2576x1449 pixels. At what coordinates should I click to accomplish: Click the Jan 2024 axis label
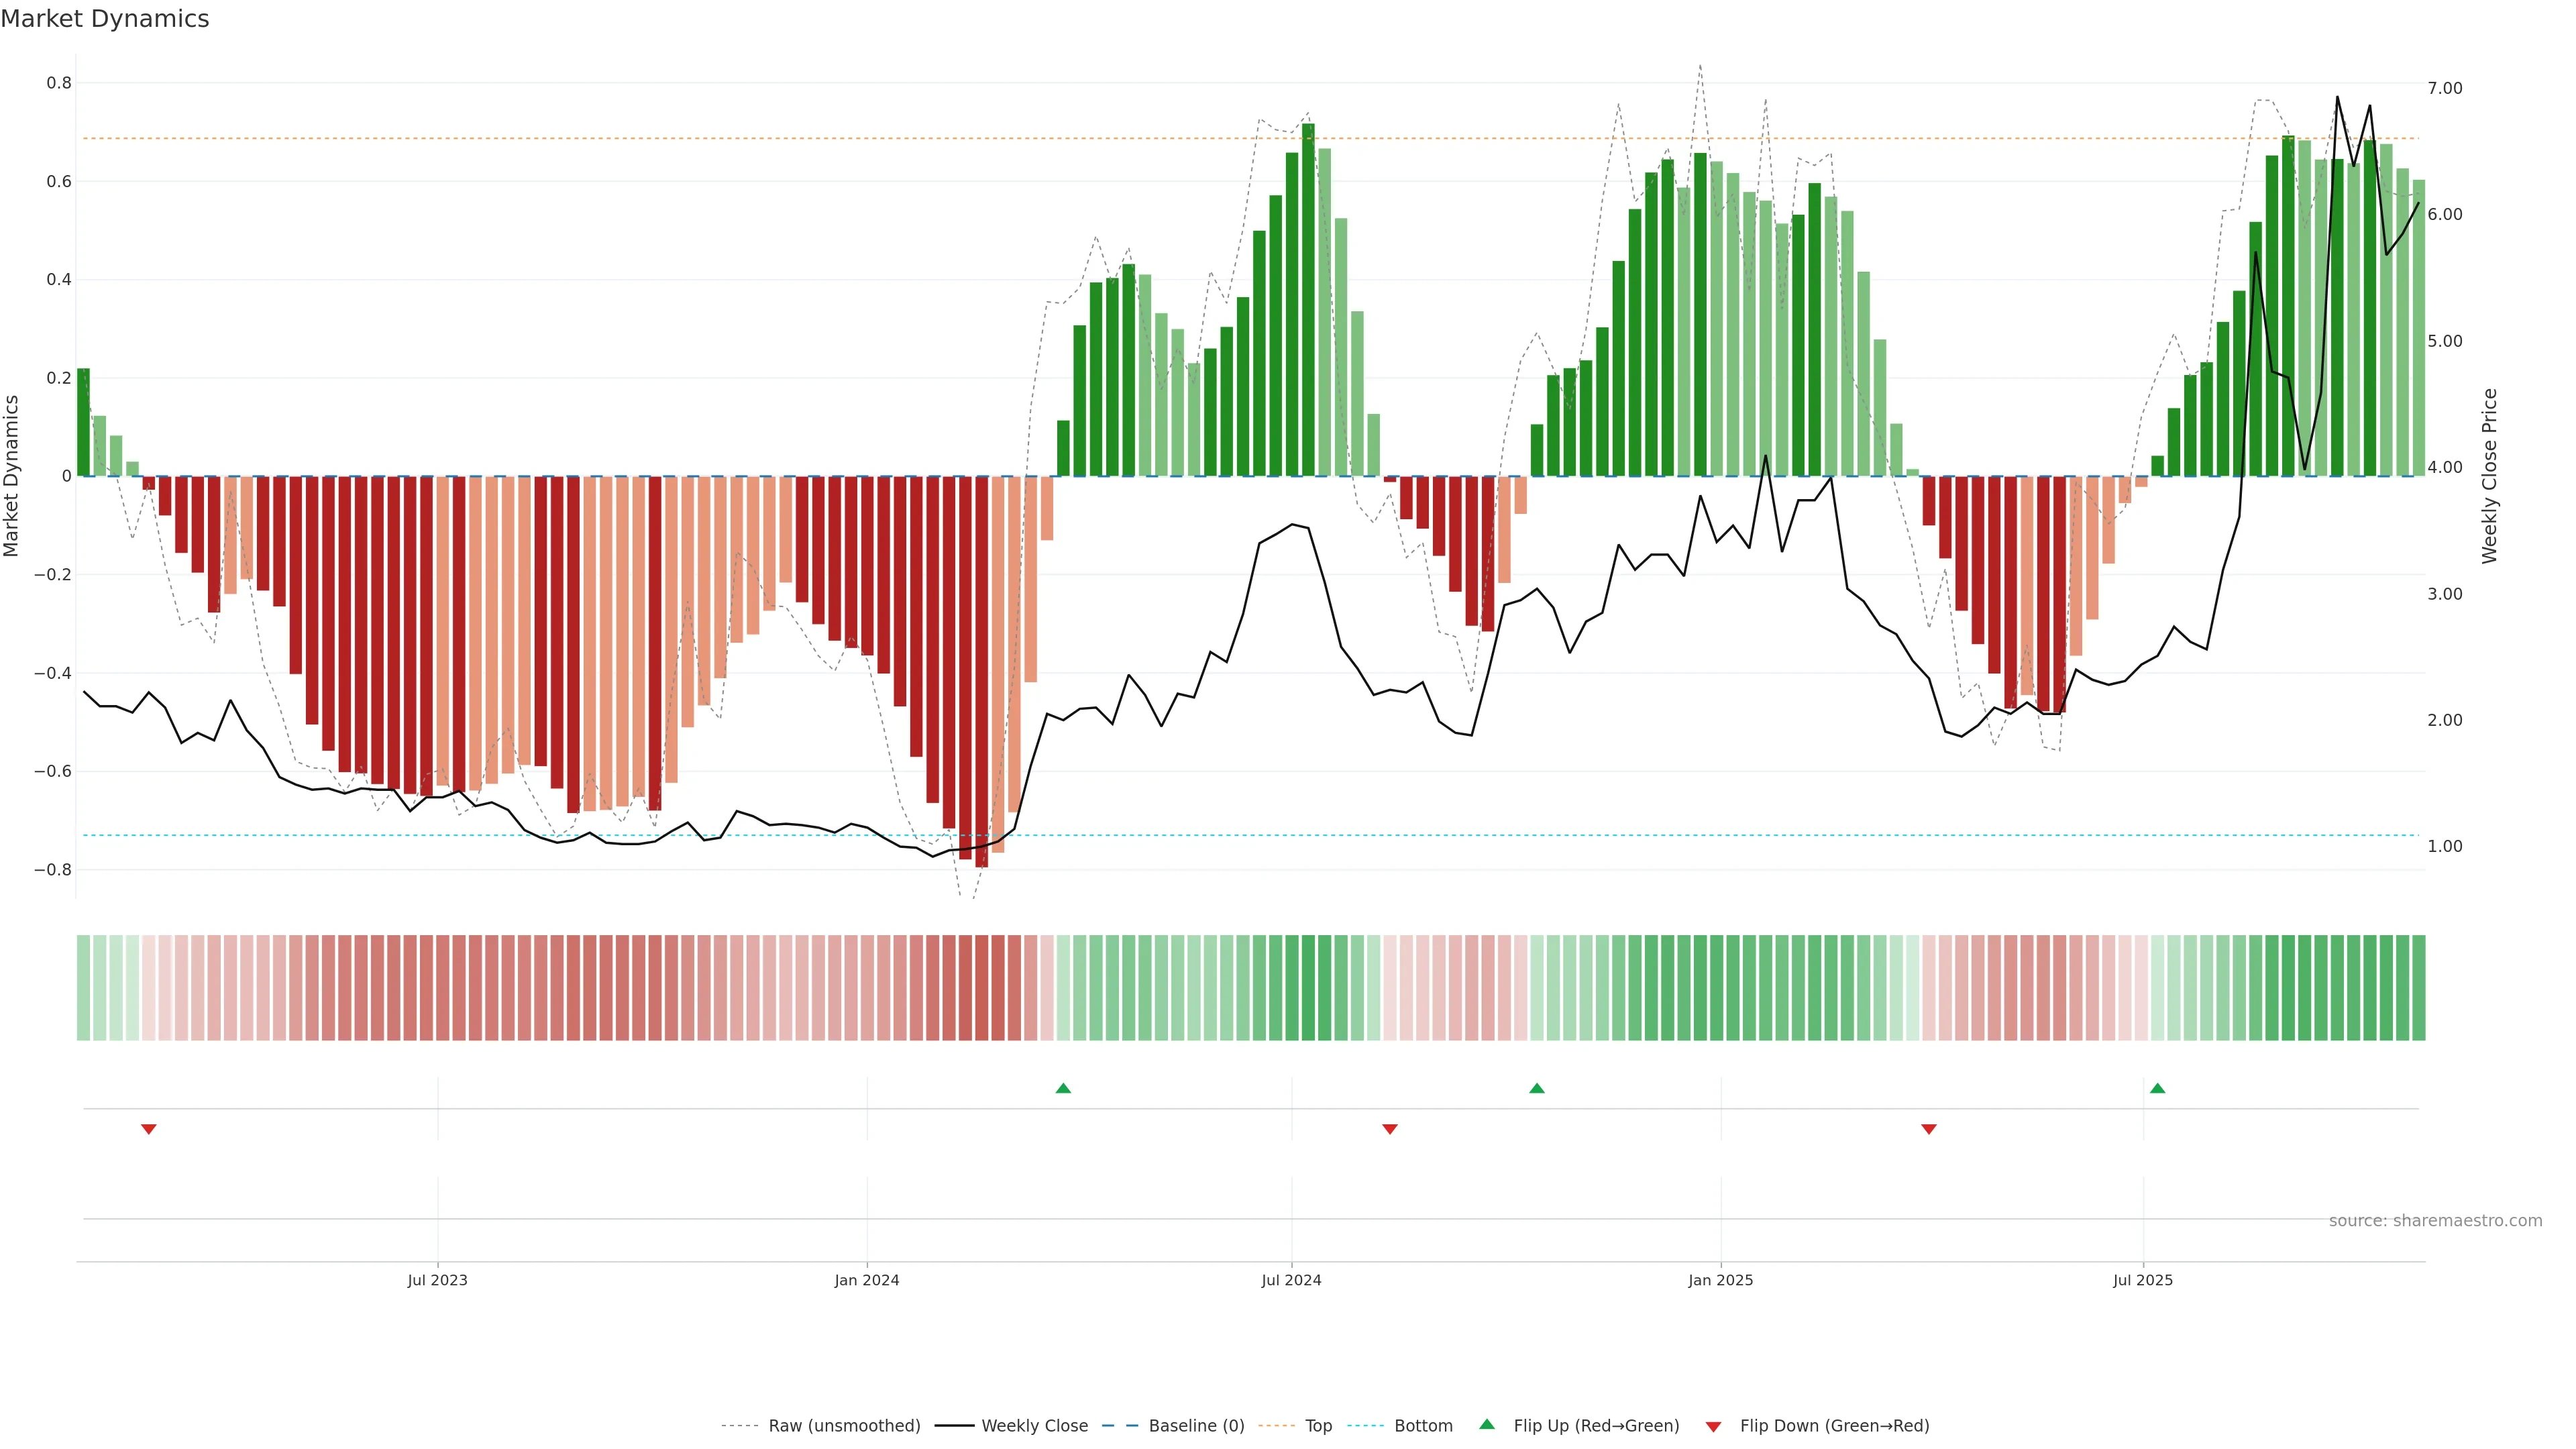tap(867, 1280)
